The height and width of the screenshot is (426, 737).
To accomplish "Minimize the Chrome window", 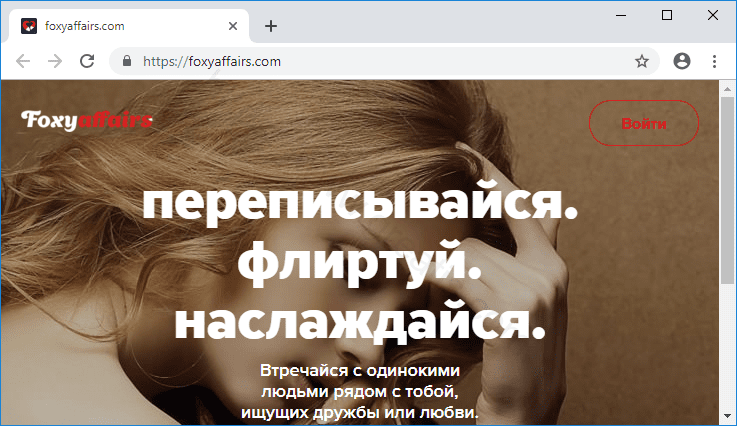I will [621, 14].
